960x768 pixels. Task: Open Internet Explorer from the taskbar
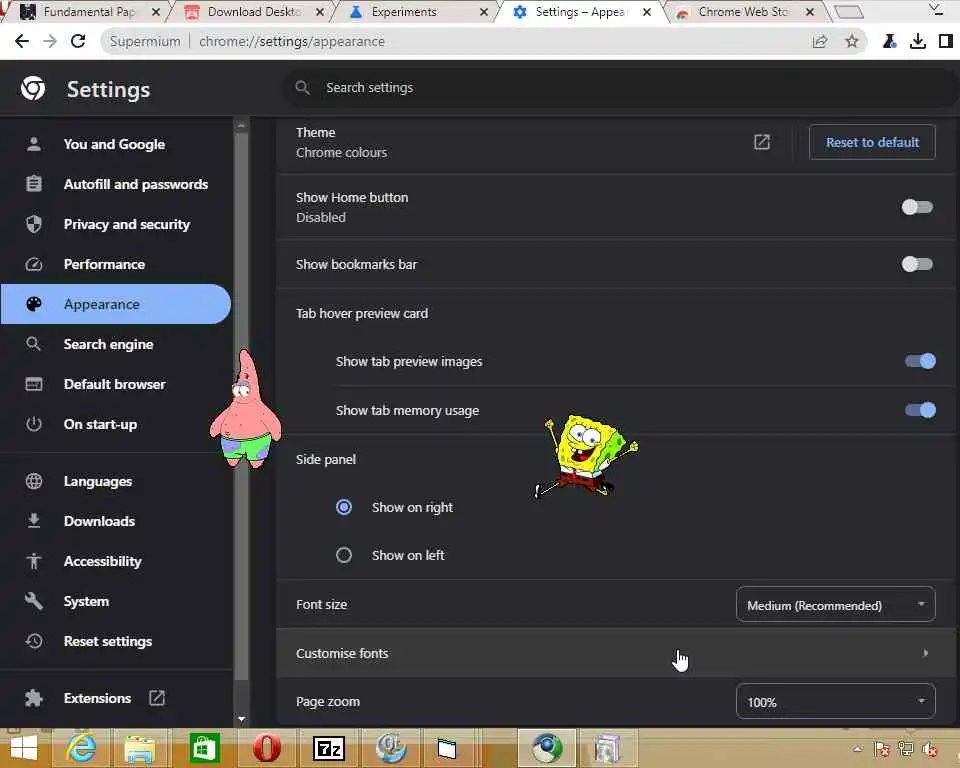(x=81, y=748)
